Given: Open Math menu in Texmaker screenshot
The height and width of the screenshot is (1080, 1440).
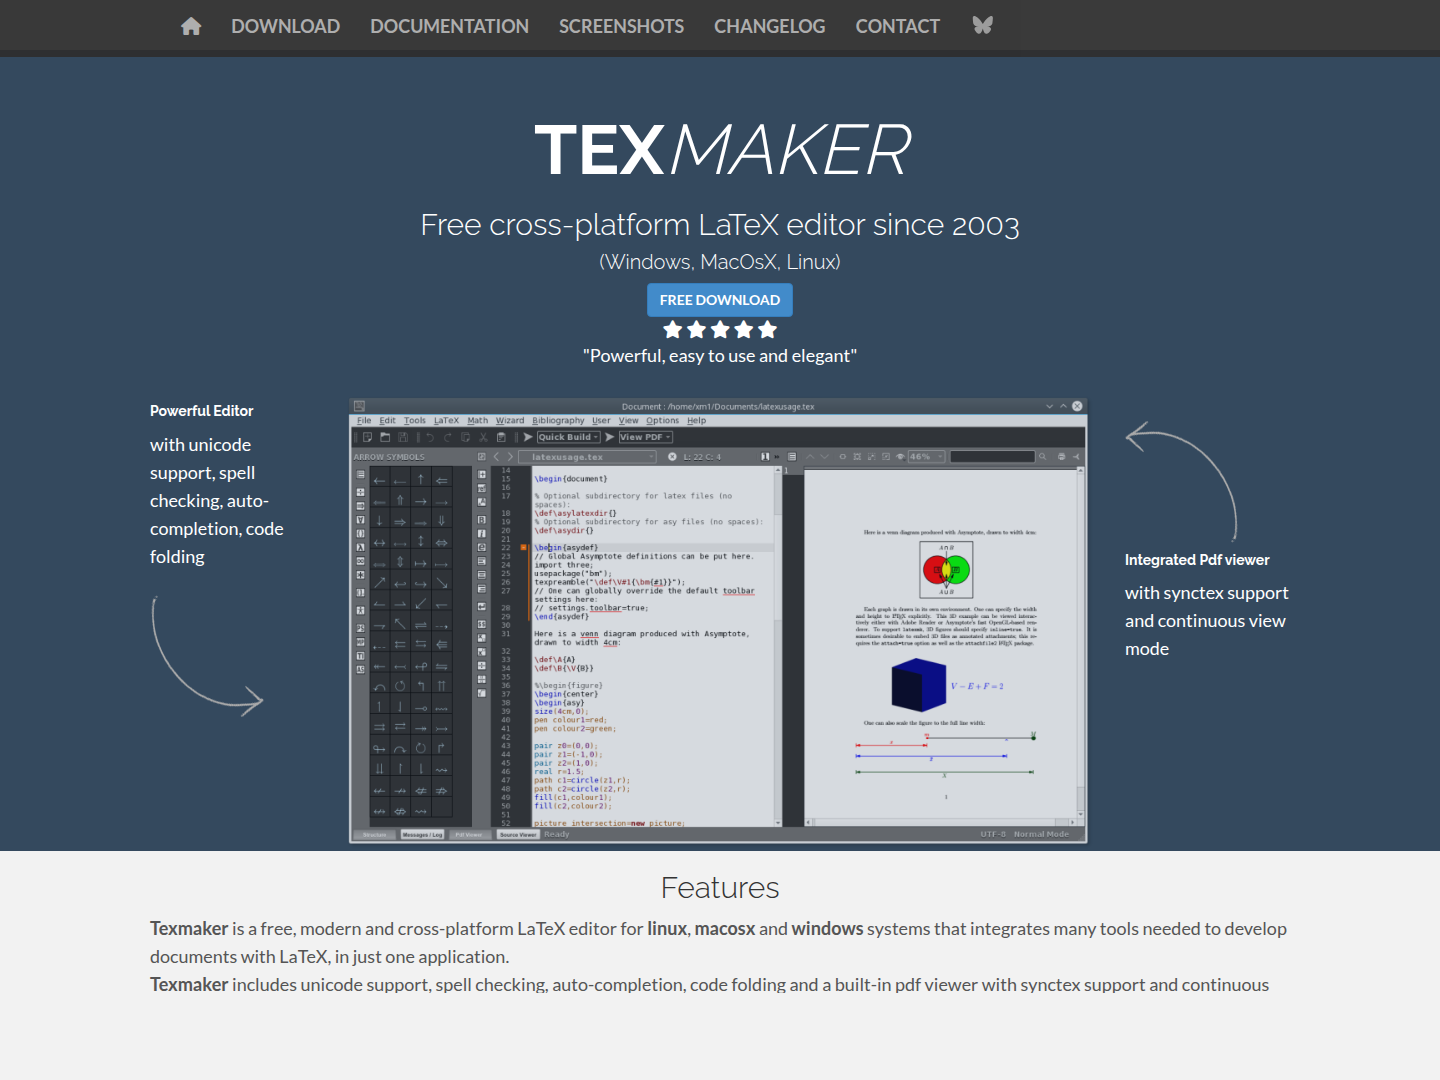Looking at the screenshot, I should pyautogui.click(x=478, y=421).
